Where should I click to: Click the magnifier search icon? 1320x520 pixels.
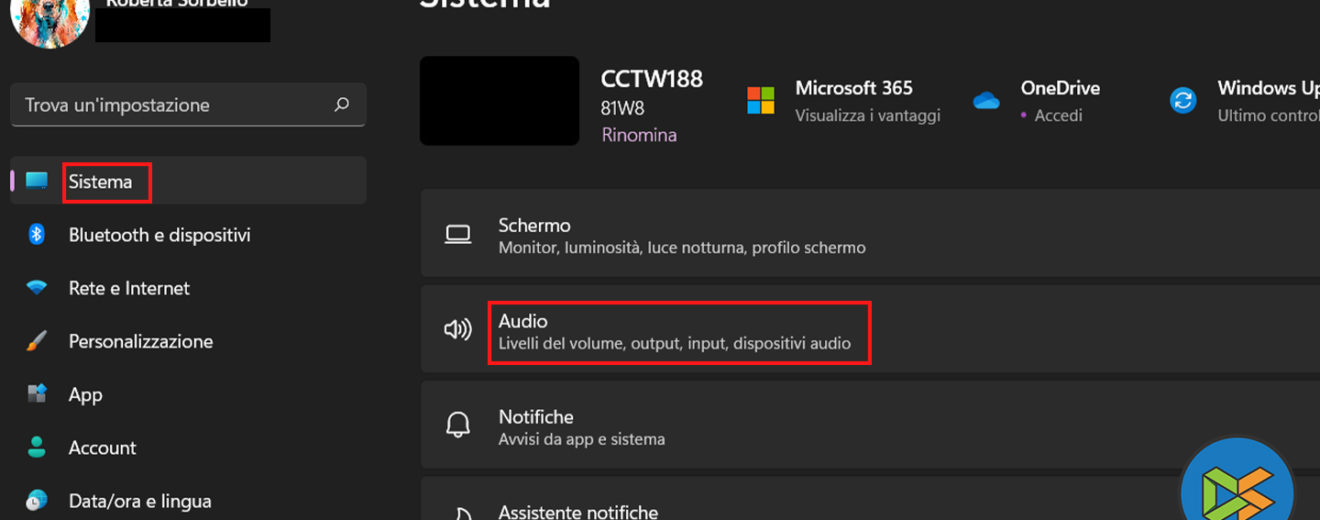click(342, 104)
